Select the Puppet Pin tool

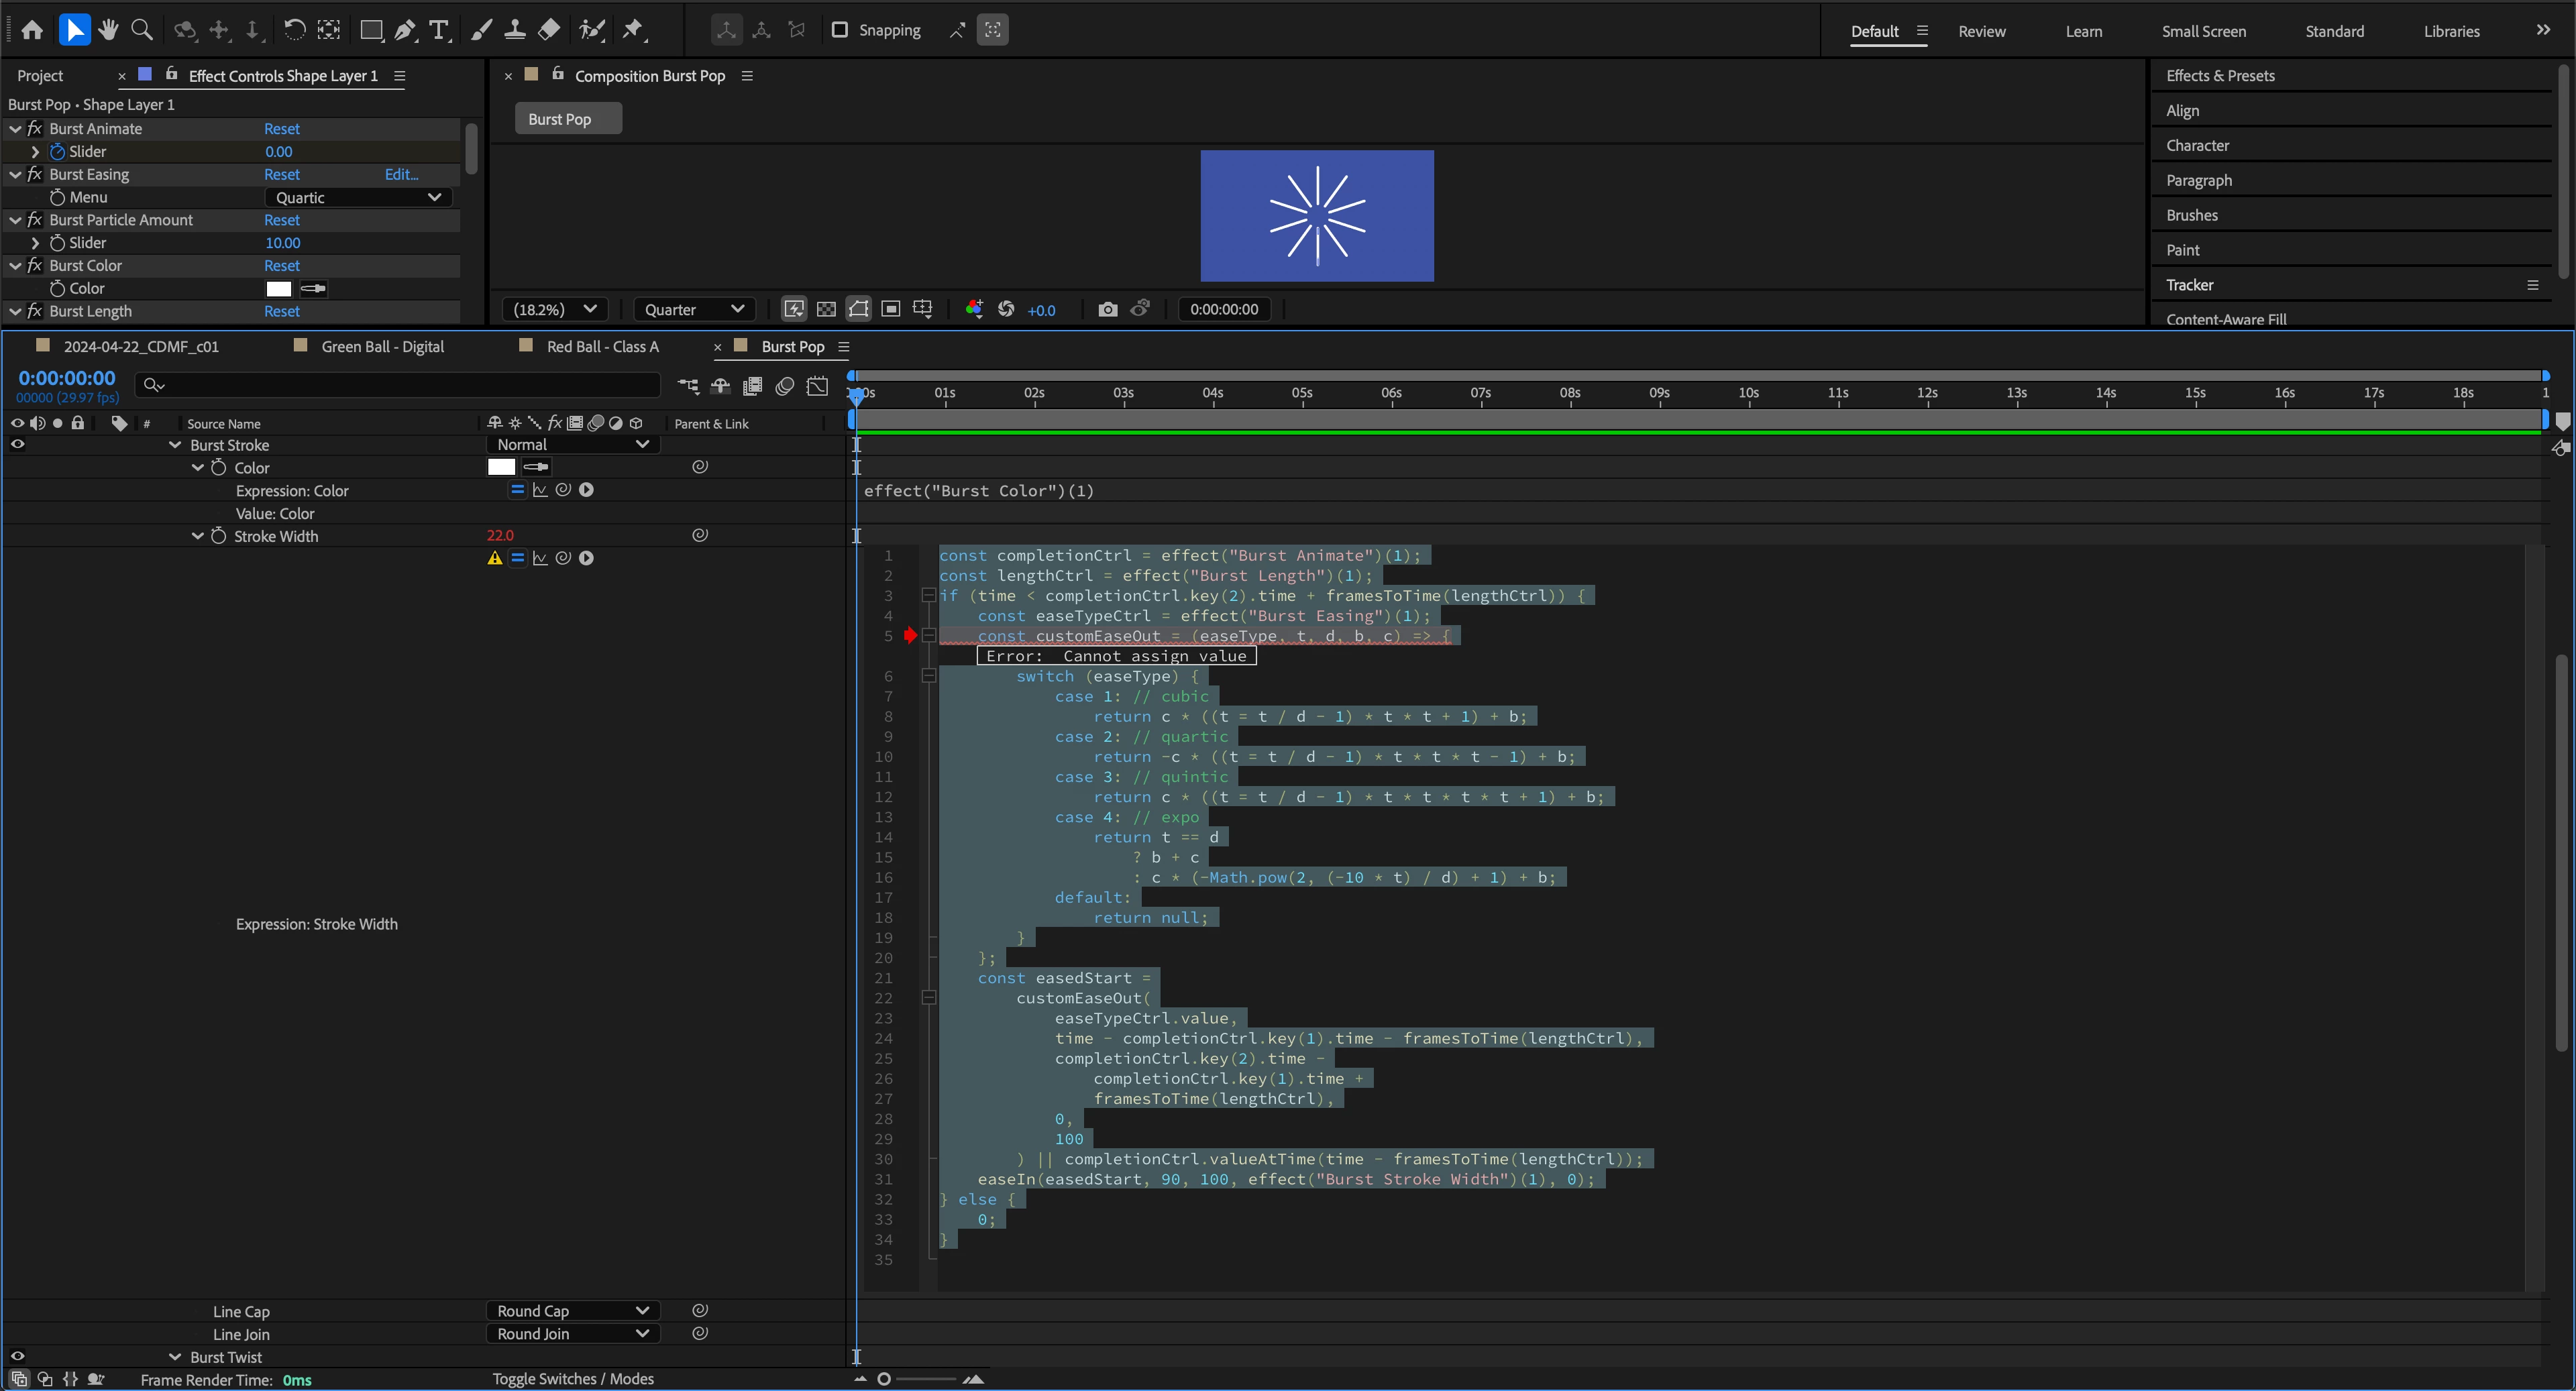632,30
